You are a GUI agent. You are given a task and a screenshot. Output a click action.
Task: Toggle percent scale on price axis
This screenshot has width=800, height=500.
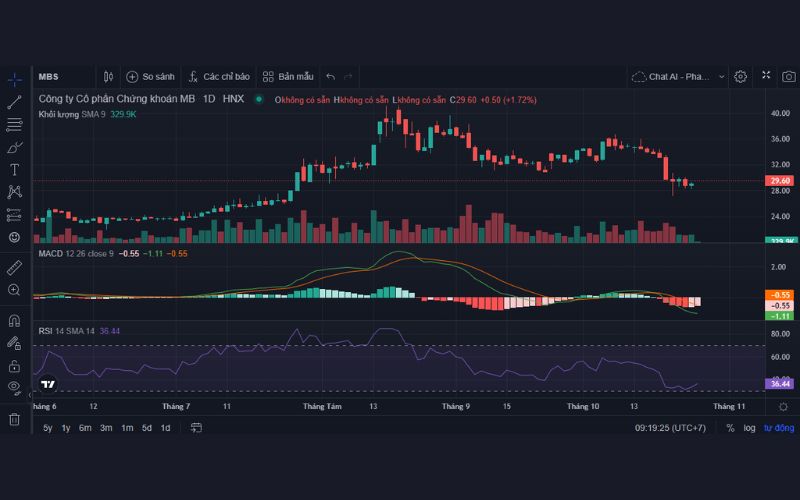click(x=730, y=428)
